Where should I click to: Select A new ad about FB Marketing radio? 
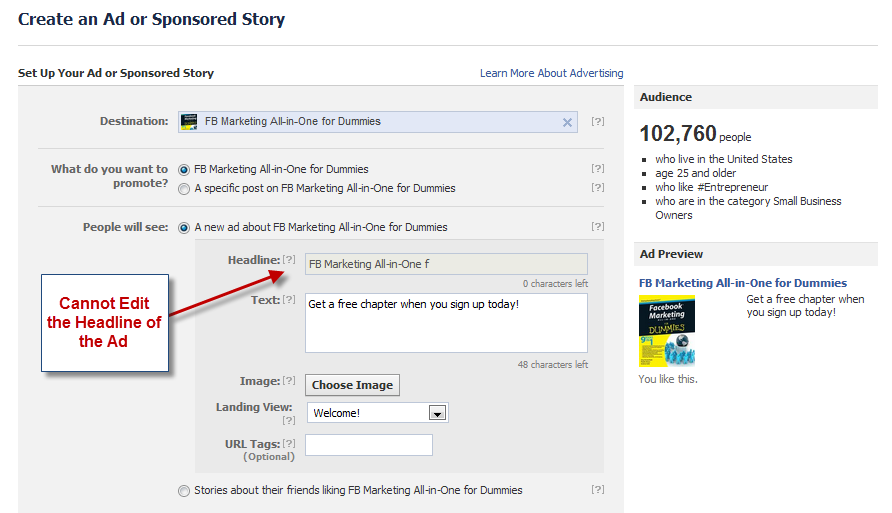coord(184,228)
